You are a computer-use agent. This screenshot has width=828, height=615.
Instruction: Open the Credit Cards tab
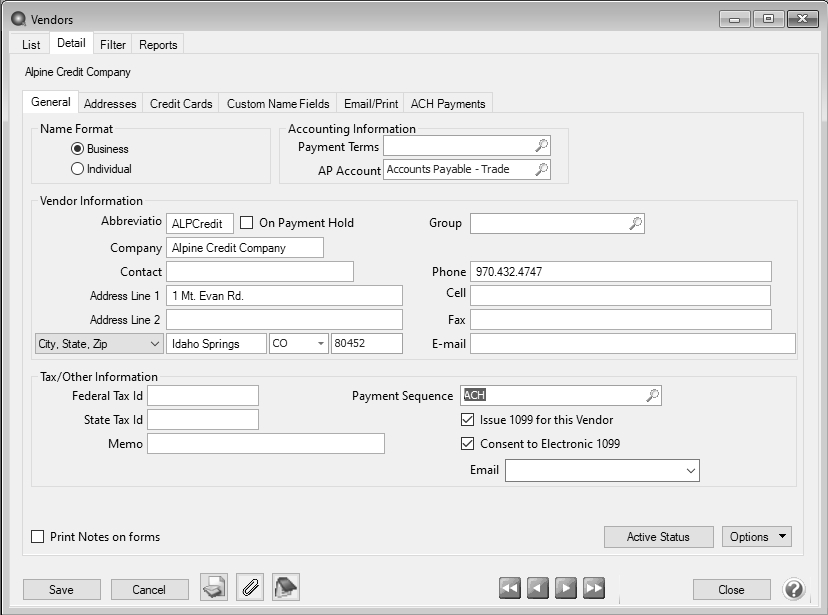[x=181, y=103]
